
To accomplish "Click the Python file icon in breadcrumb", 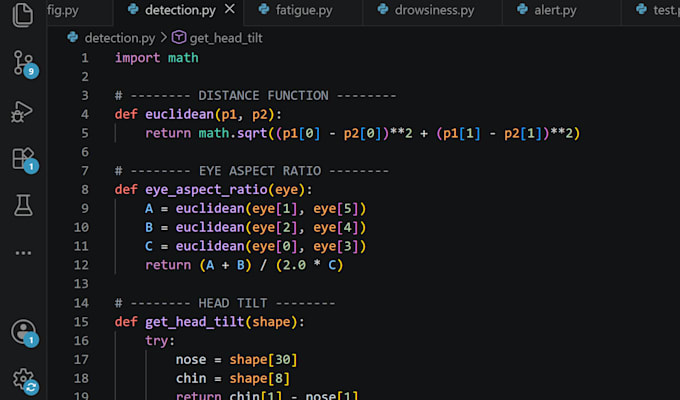I will coord(73,37).
